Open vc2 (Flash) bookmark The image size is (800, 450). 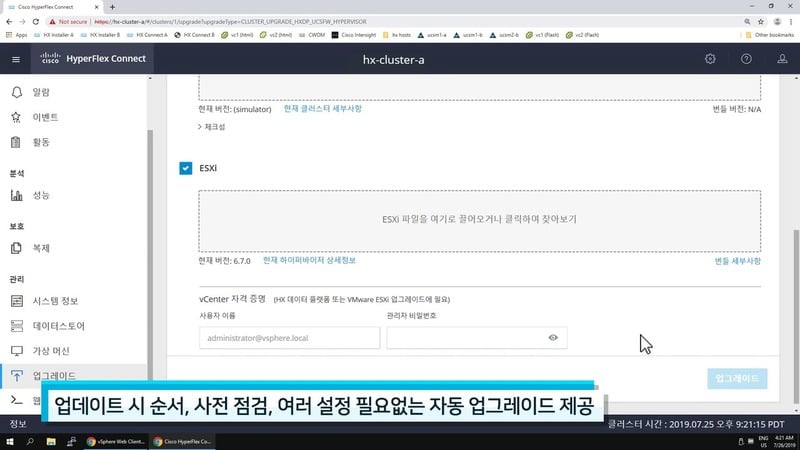[x=582, y=35]
